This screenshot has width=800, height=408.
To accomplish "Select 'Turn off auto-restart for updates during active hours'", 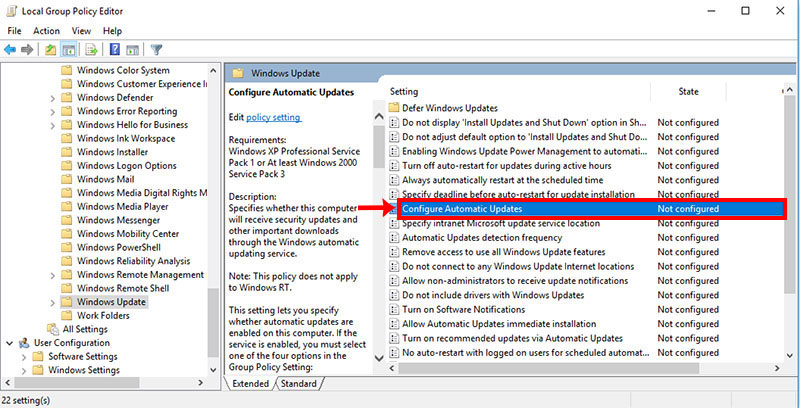I will click(507, 166).
